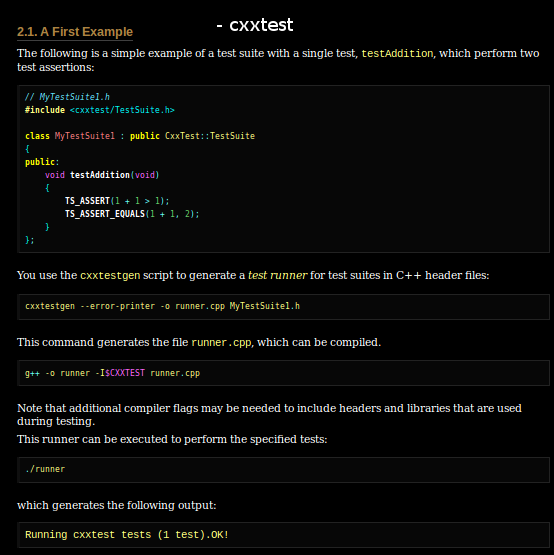Click the "2.1. A First Example" heading link
554x555 pixels.
pos(75,32)
